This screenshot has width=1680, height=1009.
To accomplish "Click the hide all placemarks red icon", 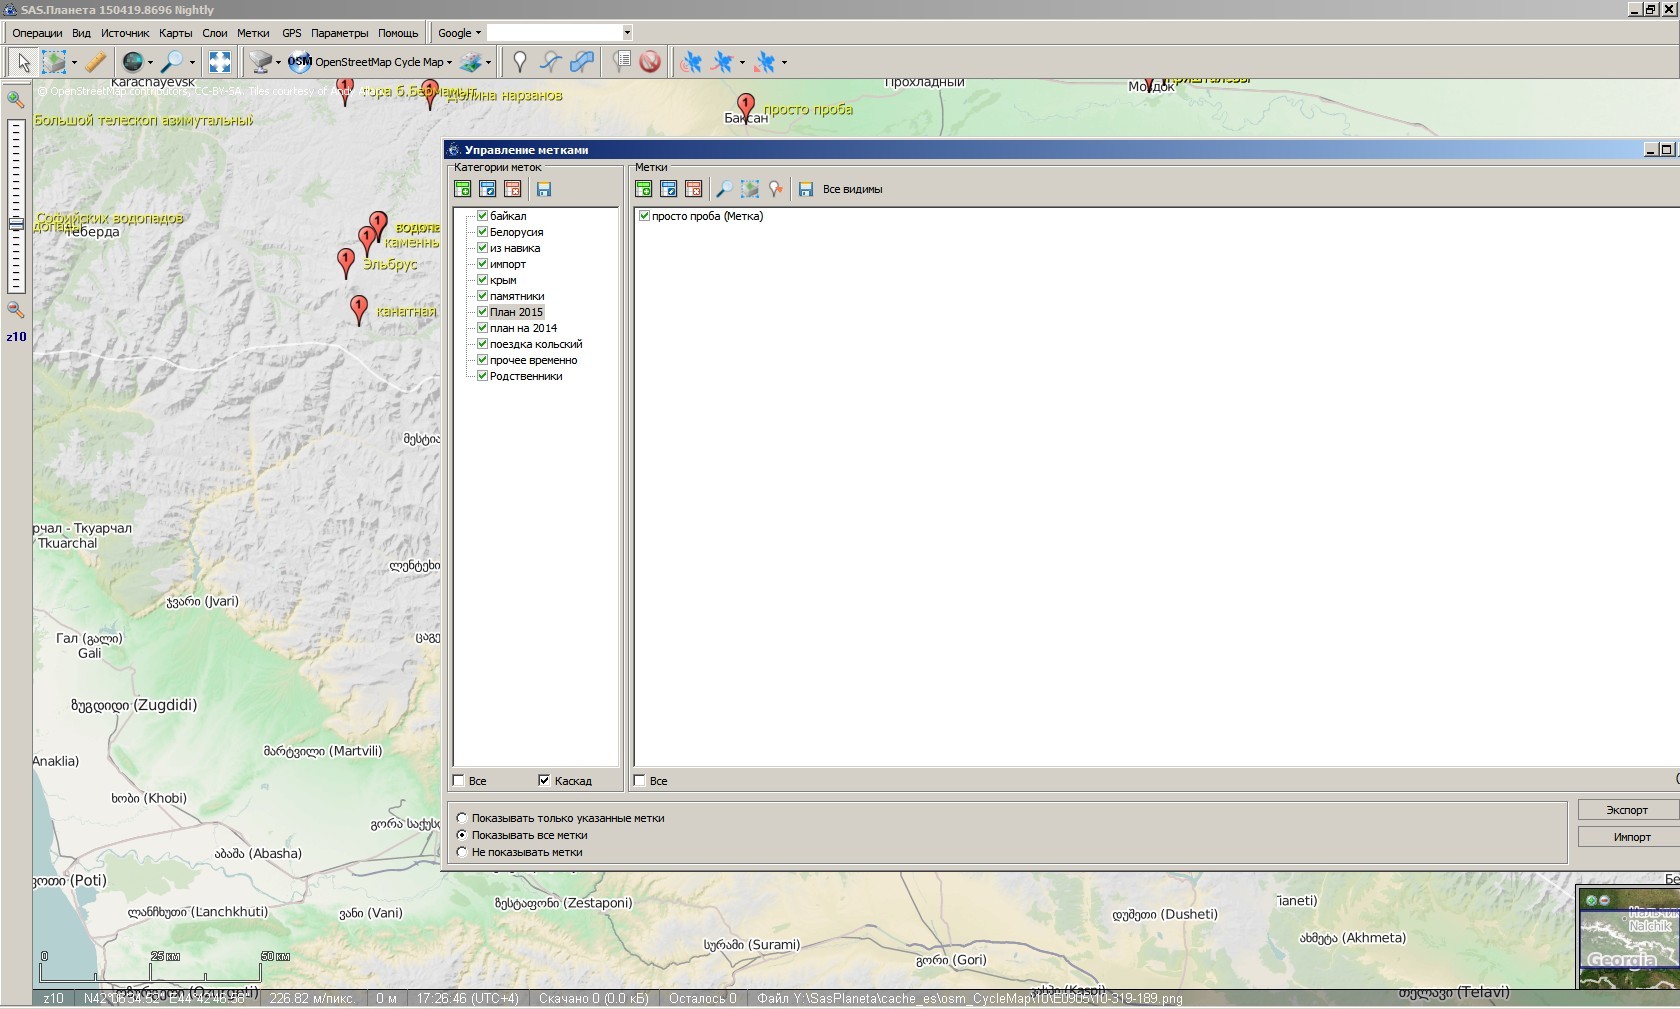I will pyautogui.click(x=650, y=62).
